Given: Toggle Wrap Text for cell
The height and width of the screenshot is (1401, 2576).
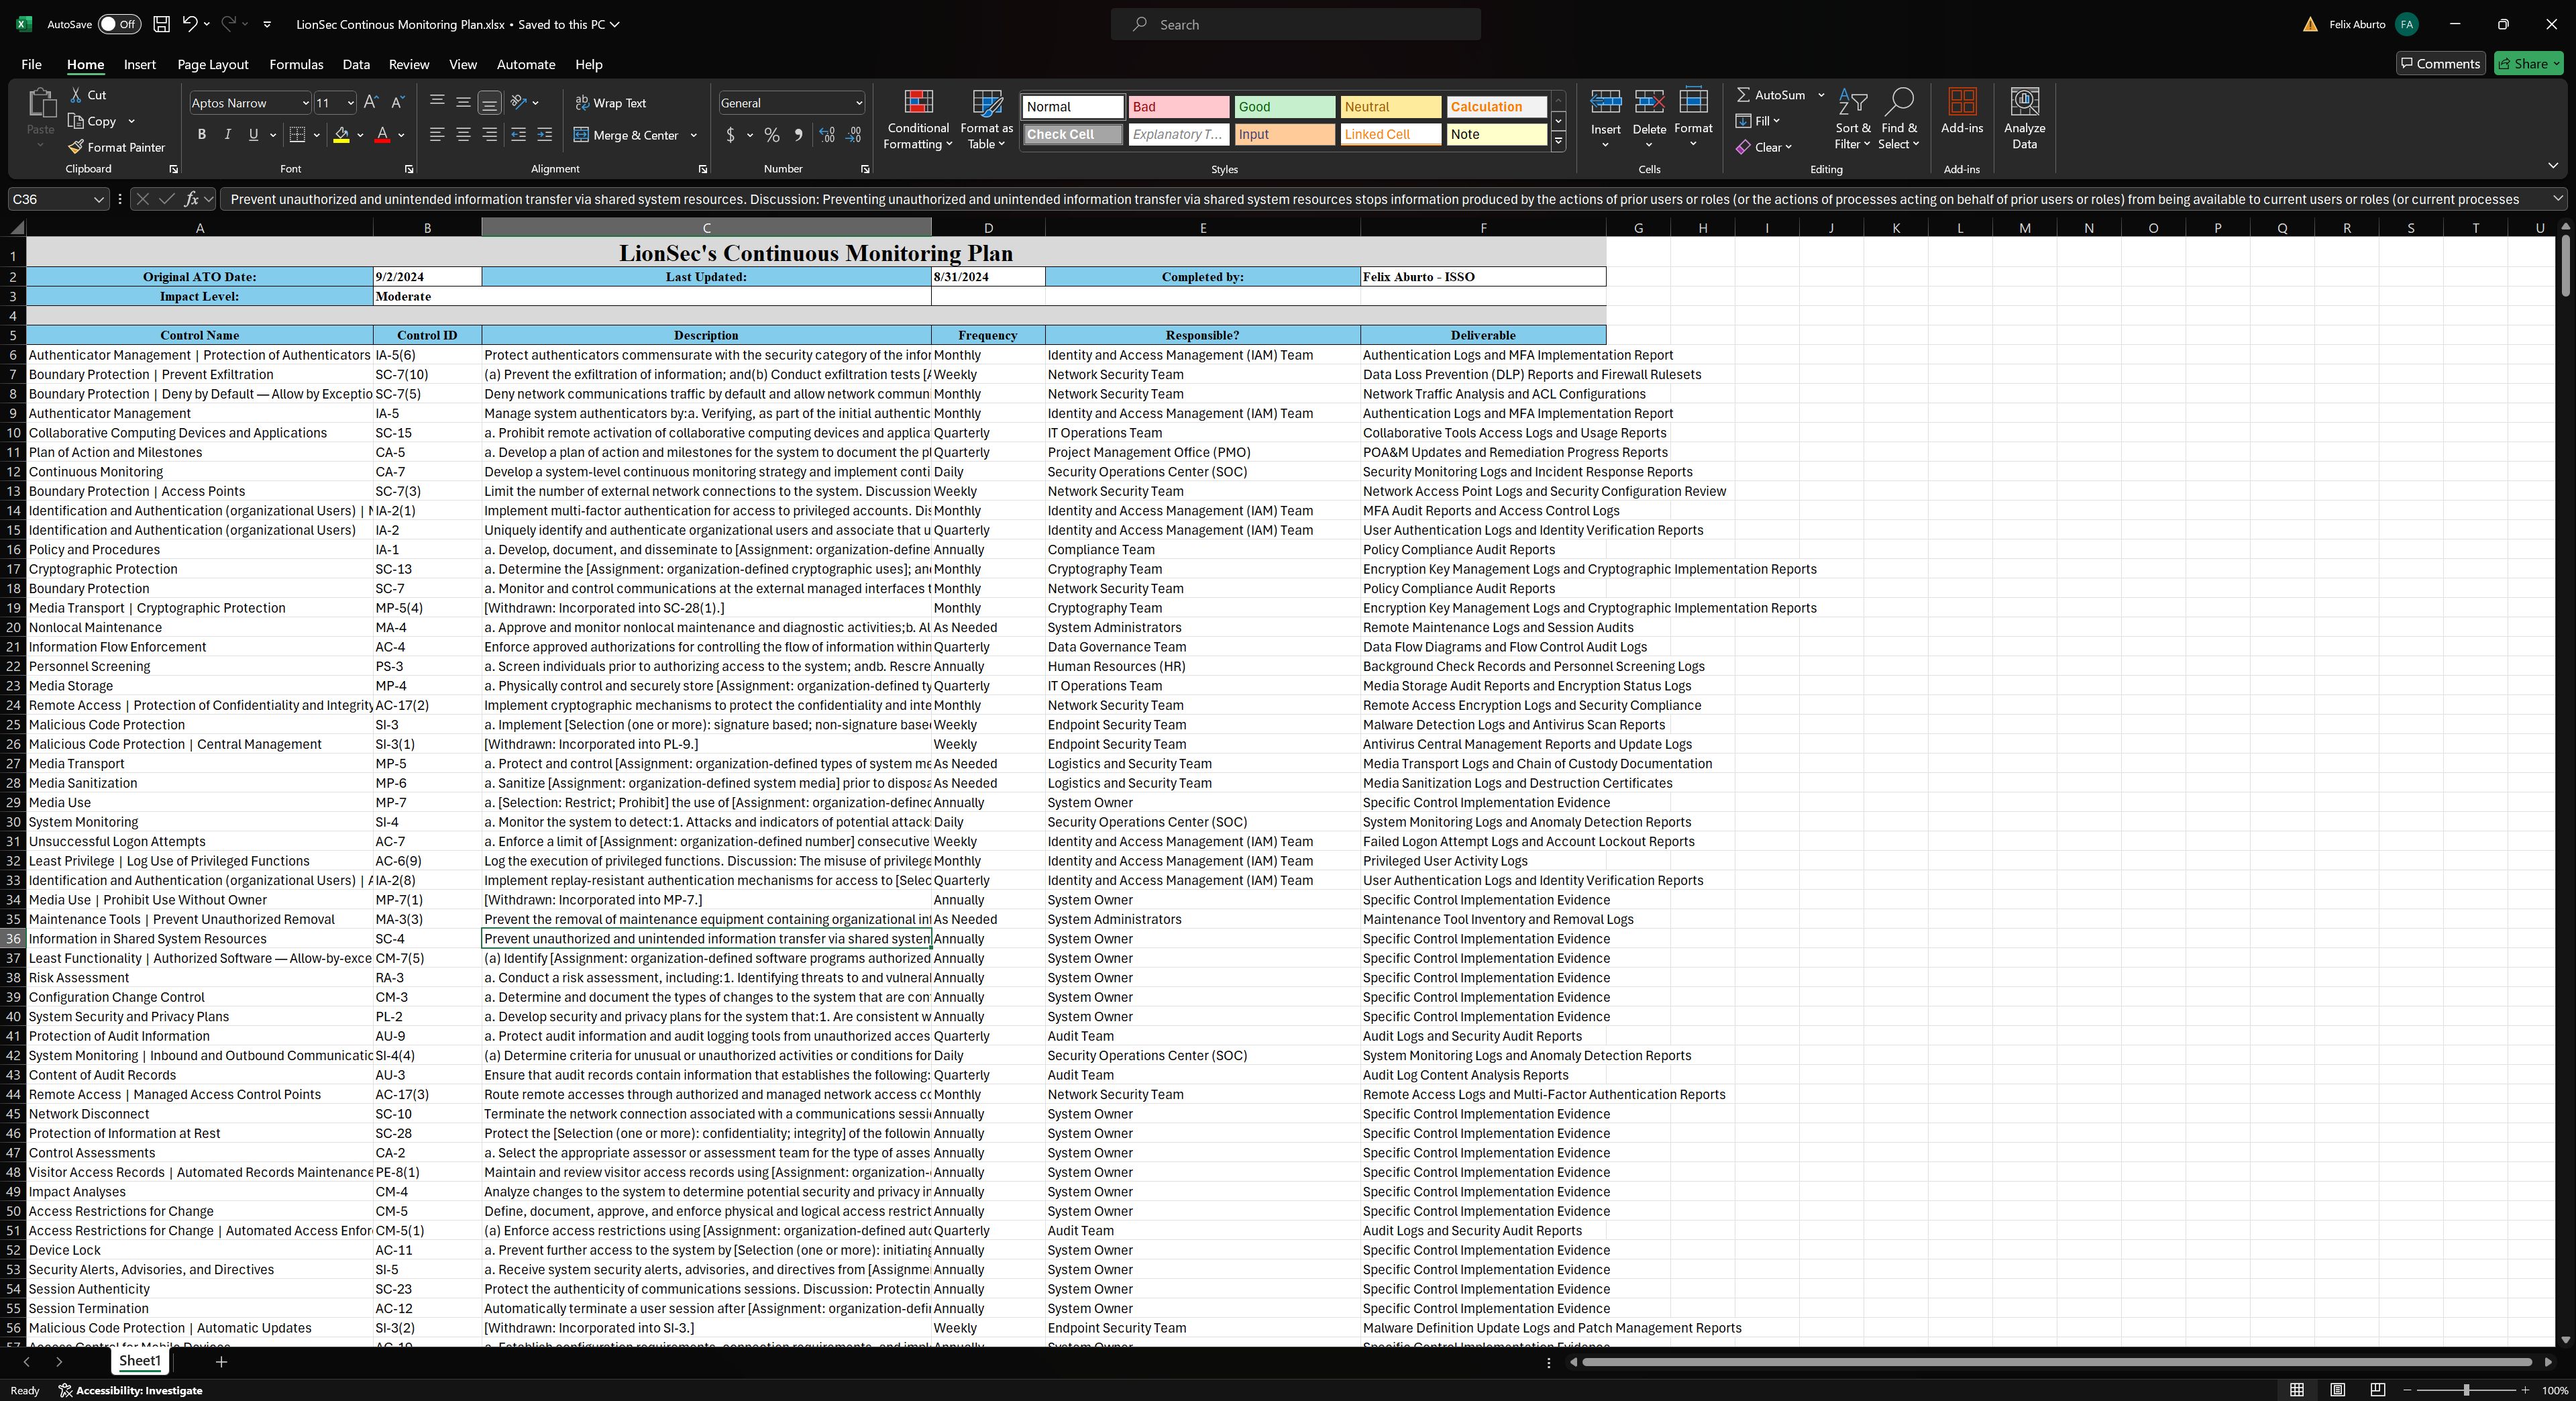Looking at the screenshot, I should click(x=610, y=102).
